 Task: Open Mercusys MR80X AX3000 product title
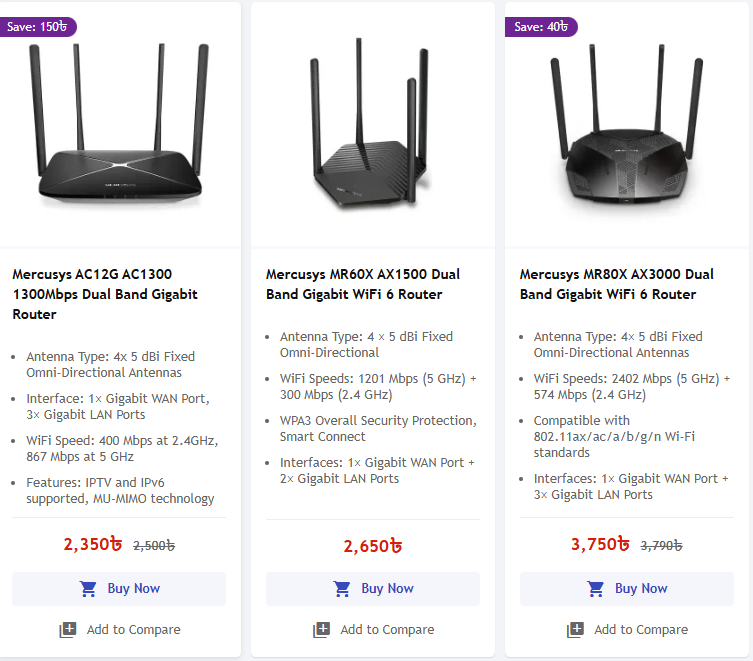pyautogui.click(x=617, y=284)
